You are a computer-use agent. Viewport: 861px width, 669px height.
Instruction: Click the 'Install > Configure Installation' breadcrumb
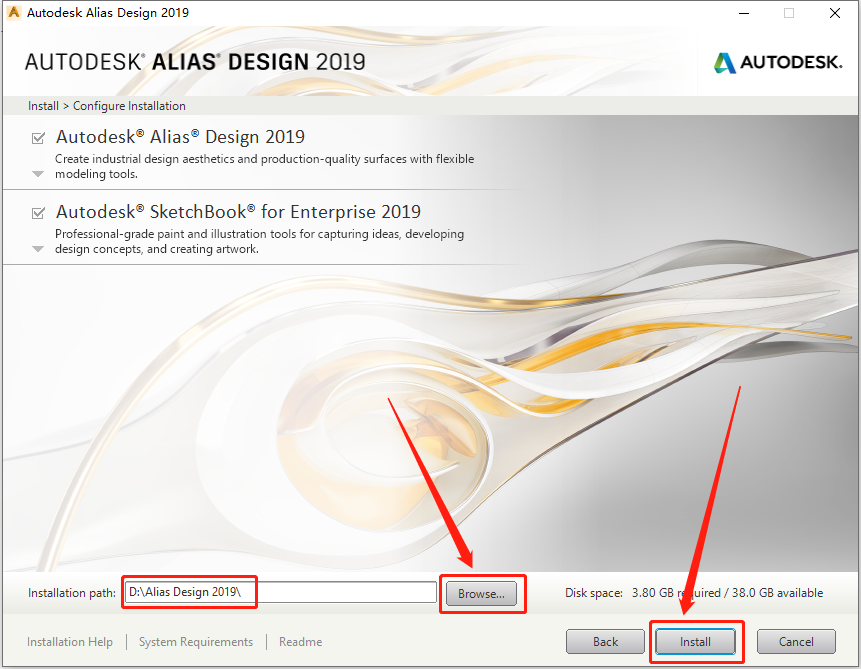(x=107, y=106)
